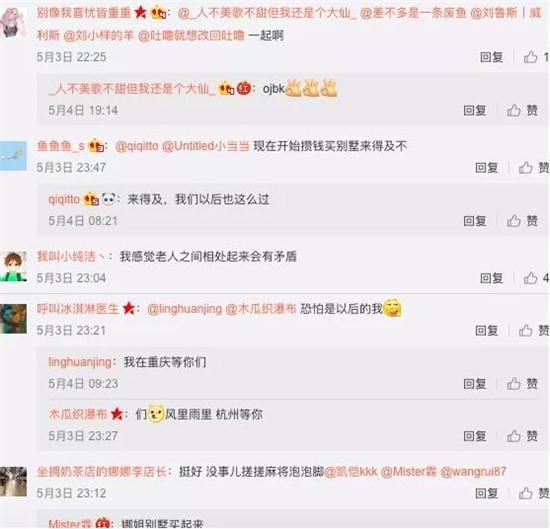Like the comment by 坐拥奶茶店的娜娜李店长
The height and width of the screenshot is (529, 550).
pos(534,493)
